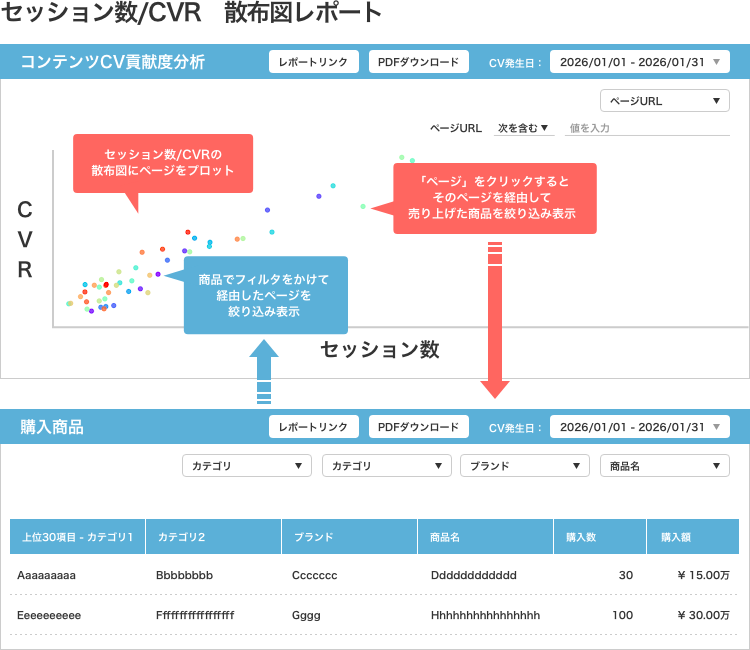Click the 購入数 column header
This screenshot has width=750, height=650.
click(x=600, y=537)
